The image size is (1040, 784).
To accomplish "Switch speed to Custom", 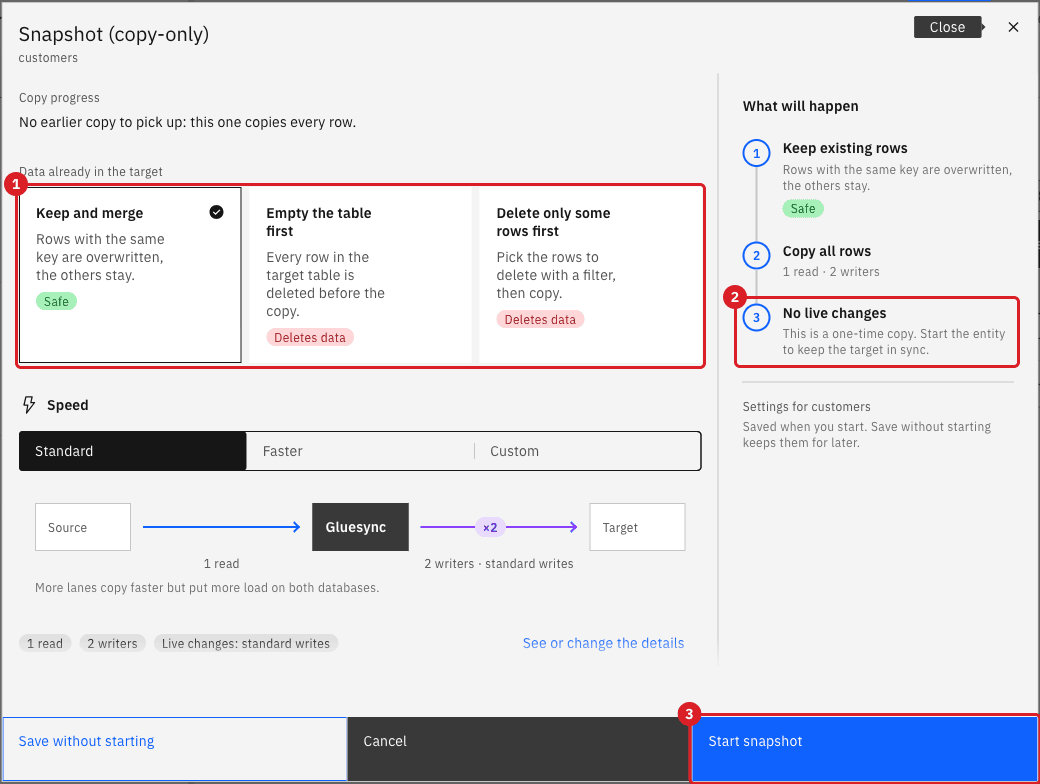I will click(x=588, y=451).
